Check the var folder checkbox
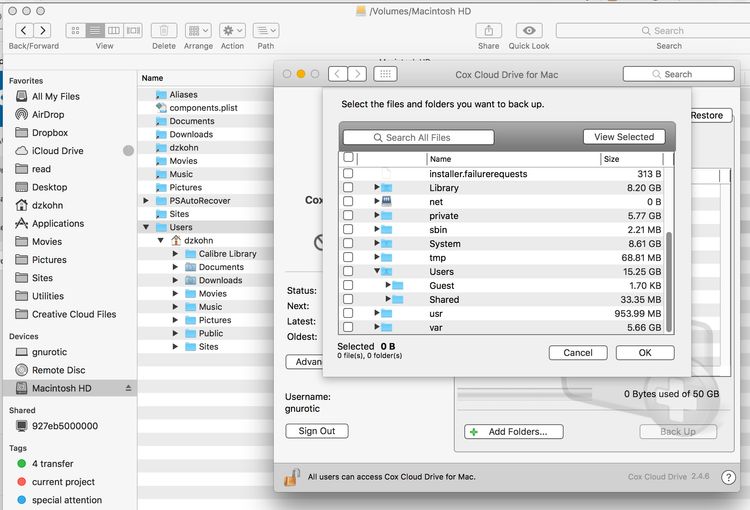Screen dimensions: 750x510 pos(348,327)
